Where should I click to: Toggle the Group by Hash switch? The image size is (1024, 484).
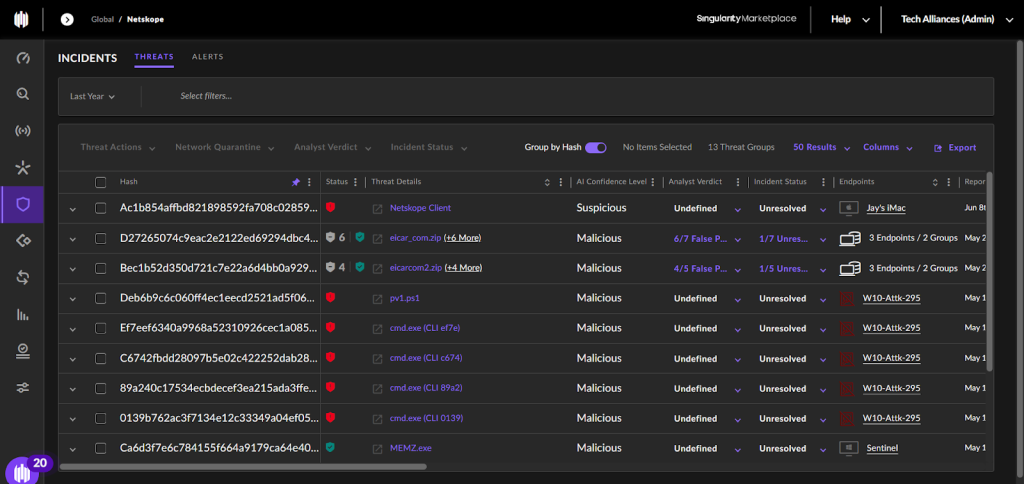(596, 148)
